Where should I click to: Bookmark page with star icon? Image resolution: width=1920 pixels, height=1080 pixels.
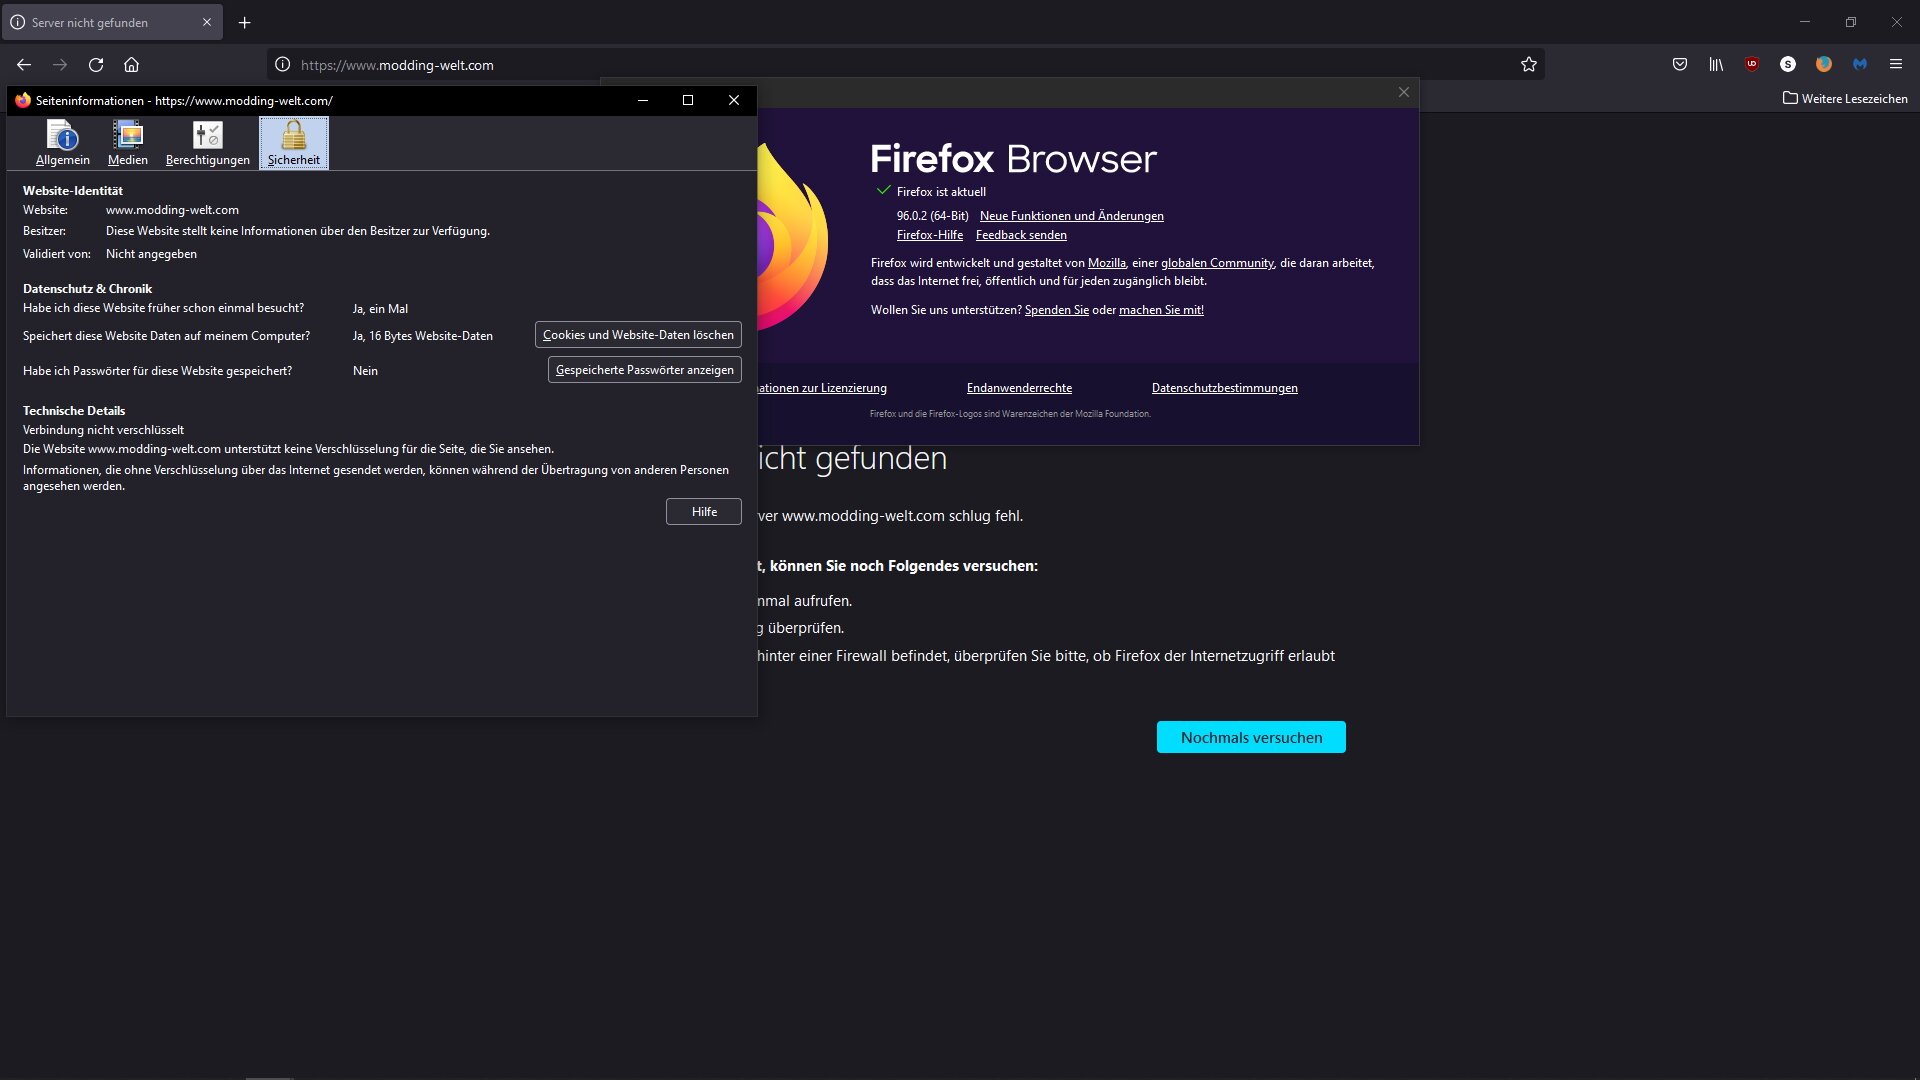(1529, 65)
